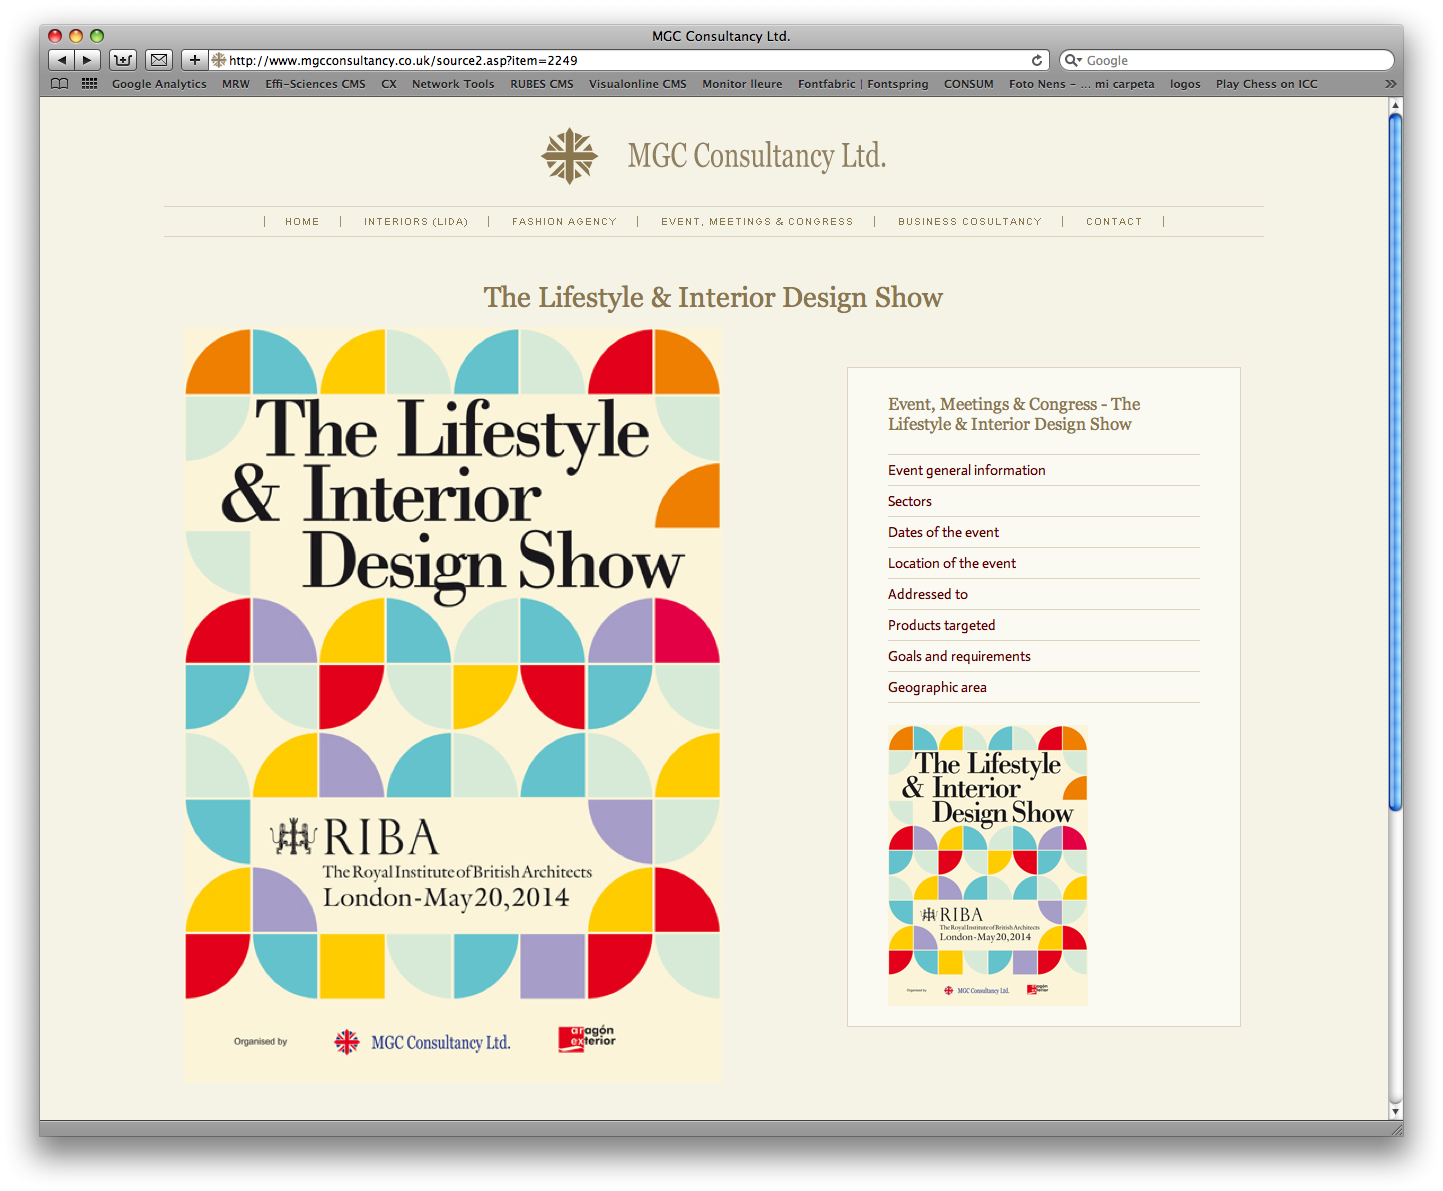Click the page URL address field
Image resolution: width=1443 pixels, height=1191 pixels.
(628, 60)
